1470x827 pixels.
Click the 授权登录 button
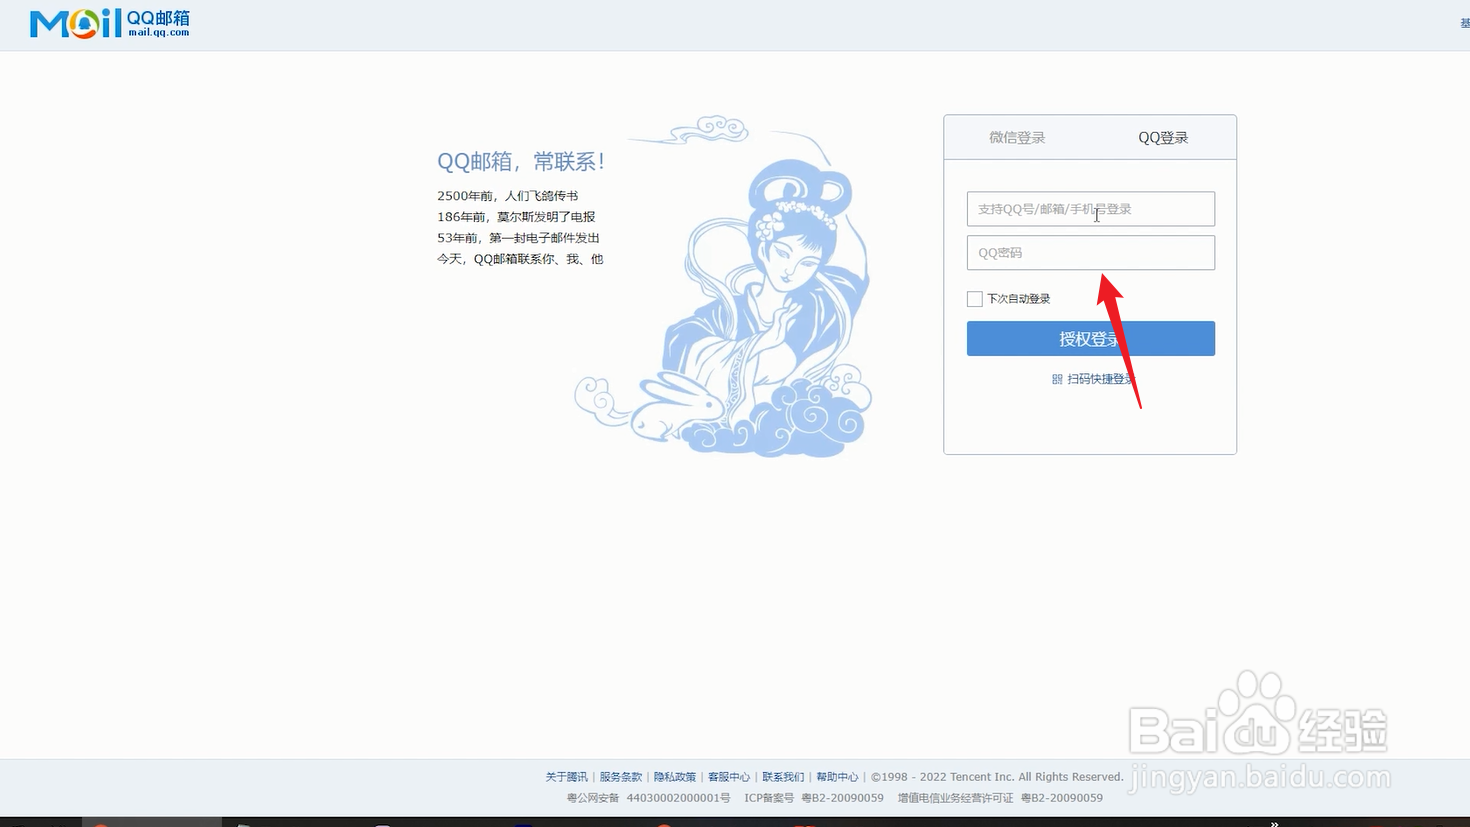pos(1090,339)
